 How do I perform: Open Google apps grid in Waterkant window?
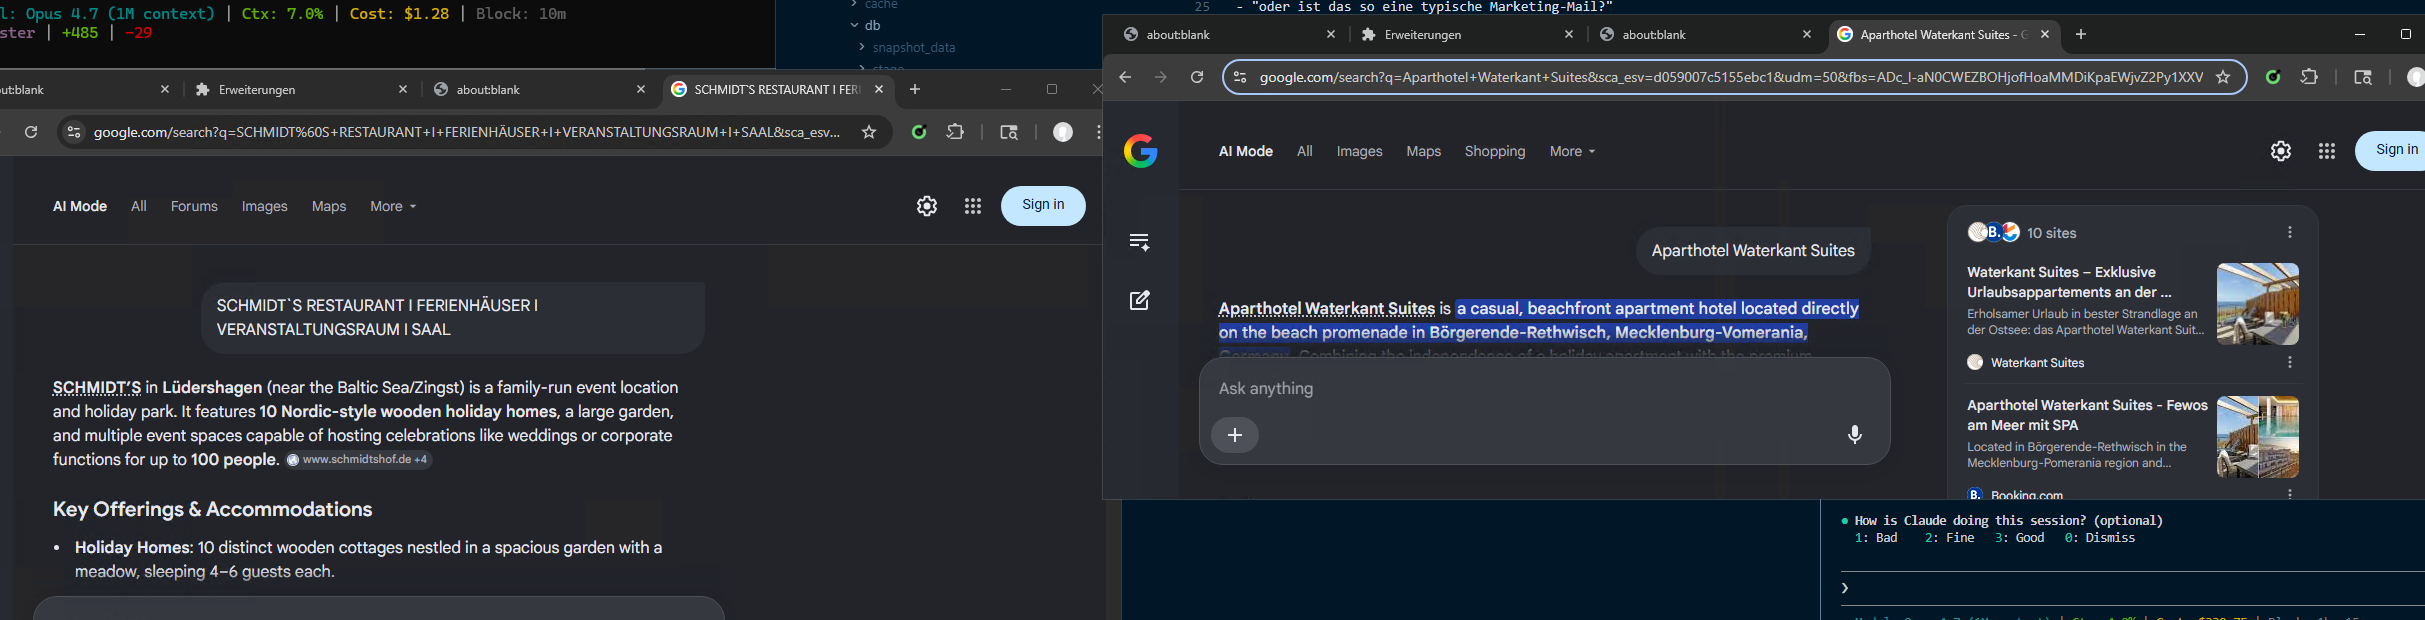point(2327,151)
